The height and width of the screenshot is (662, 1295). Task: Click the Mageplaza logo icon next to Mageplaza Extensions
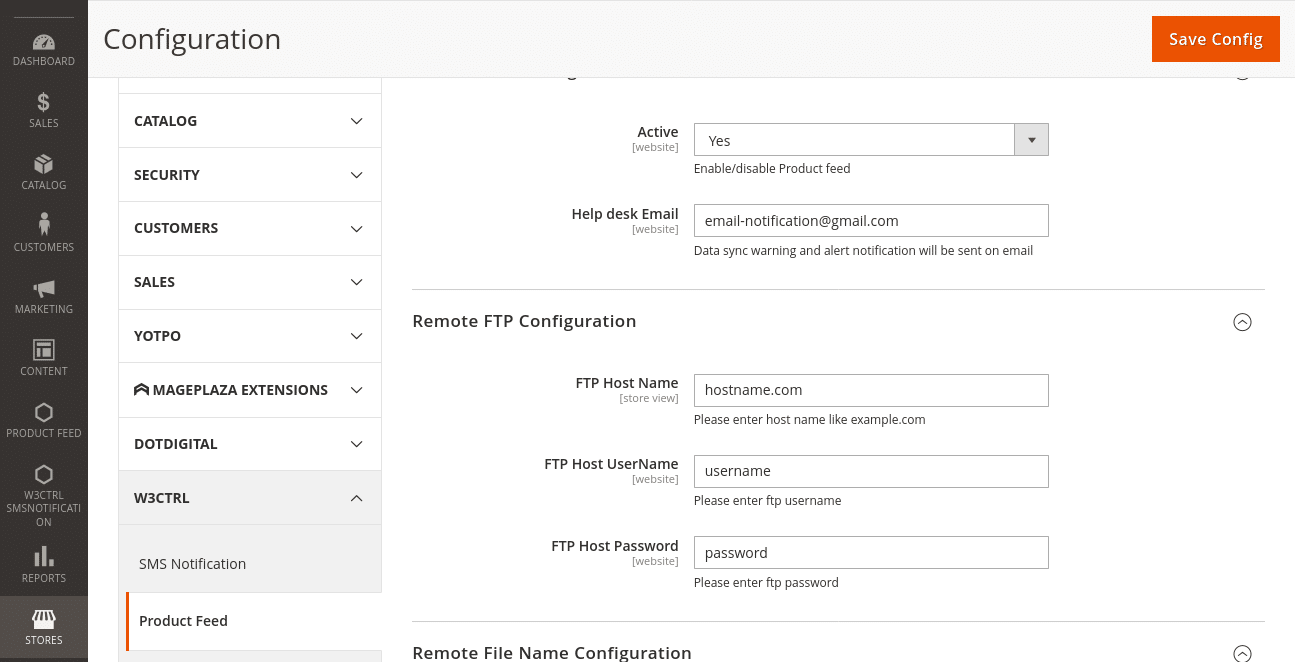click(142, 389)
